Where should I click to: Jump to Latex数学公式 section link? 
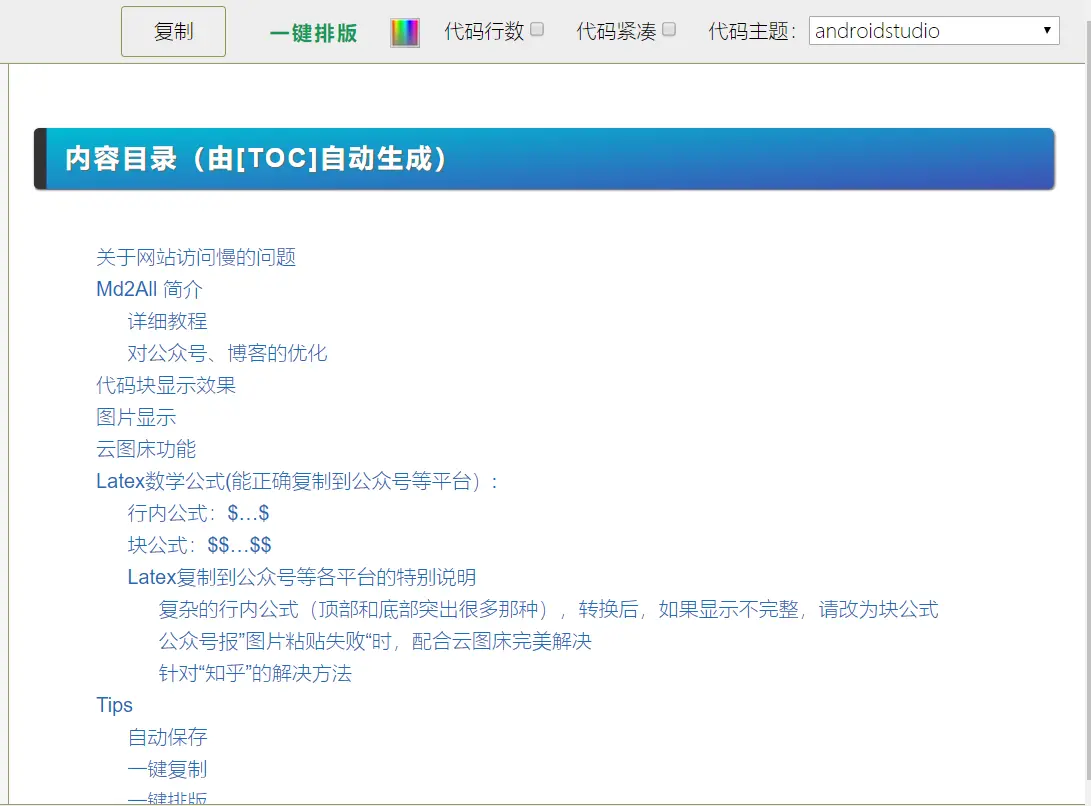298,481
